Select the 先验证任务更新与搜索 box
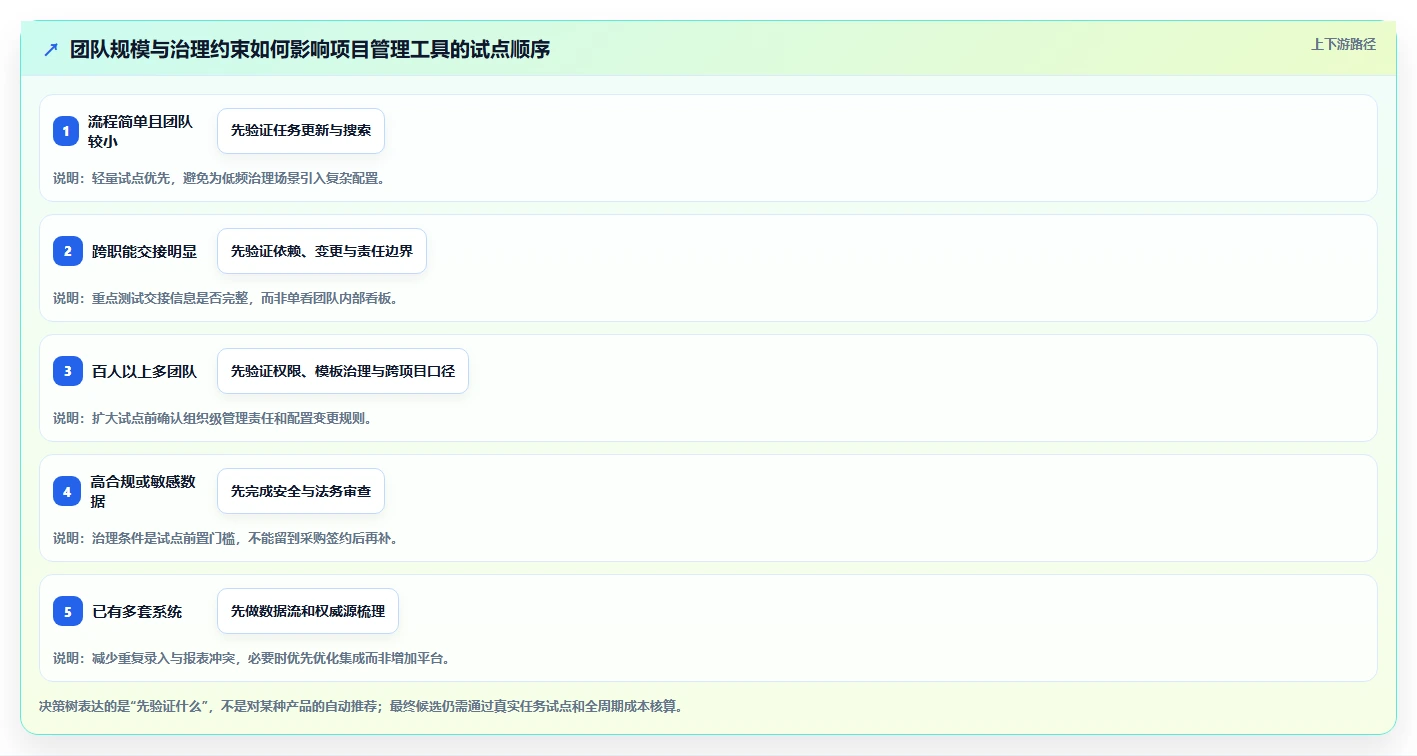The height and width of the screenshot is (756, 1417). pos(301,131)
